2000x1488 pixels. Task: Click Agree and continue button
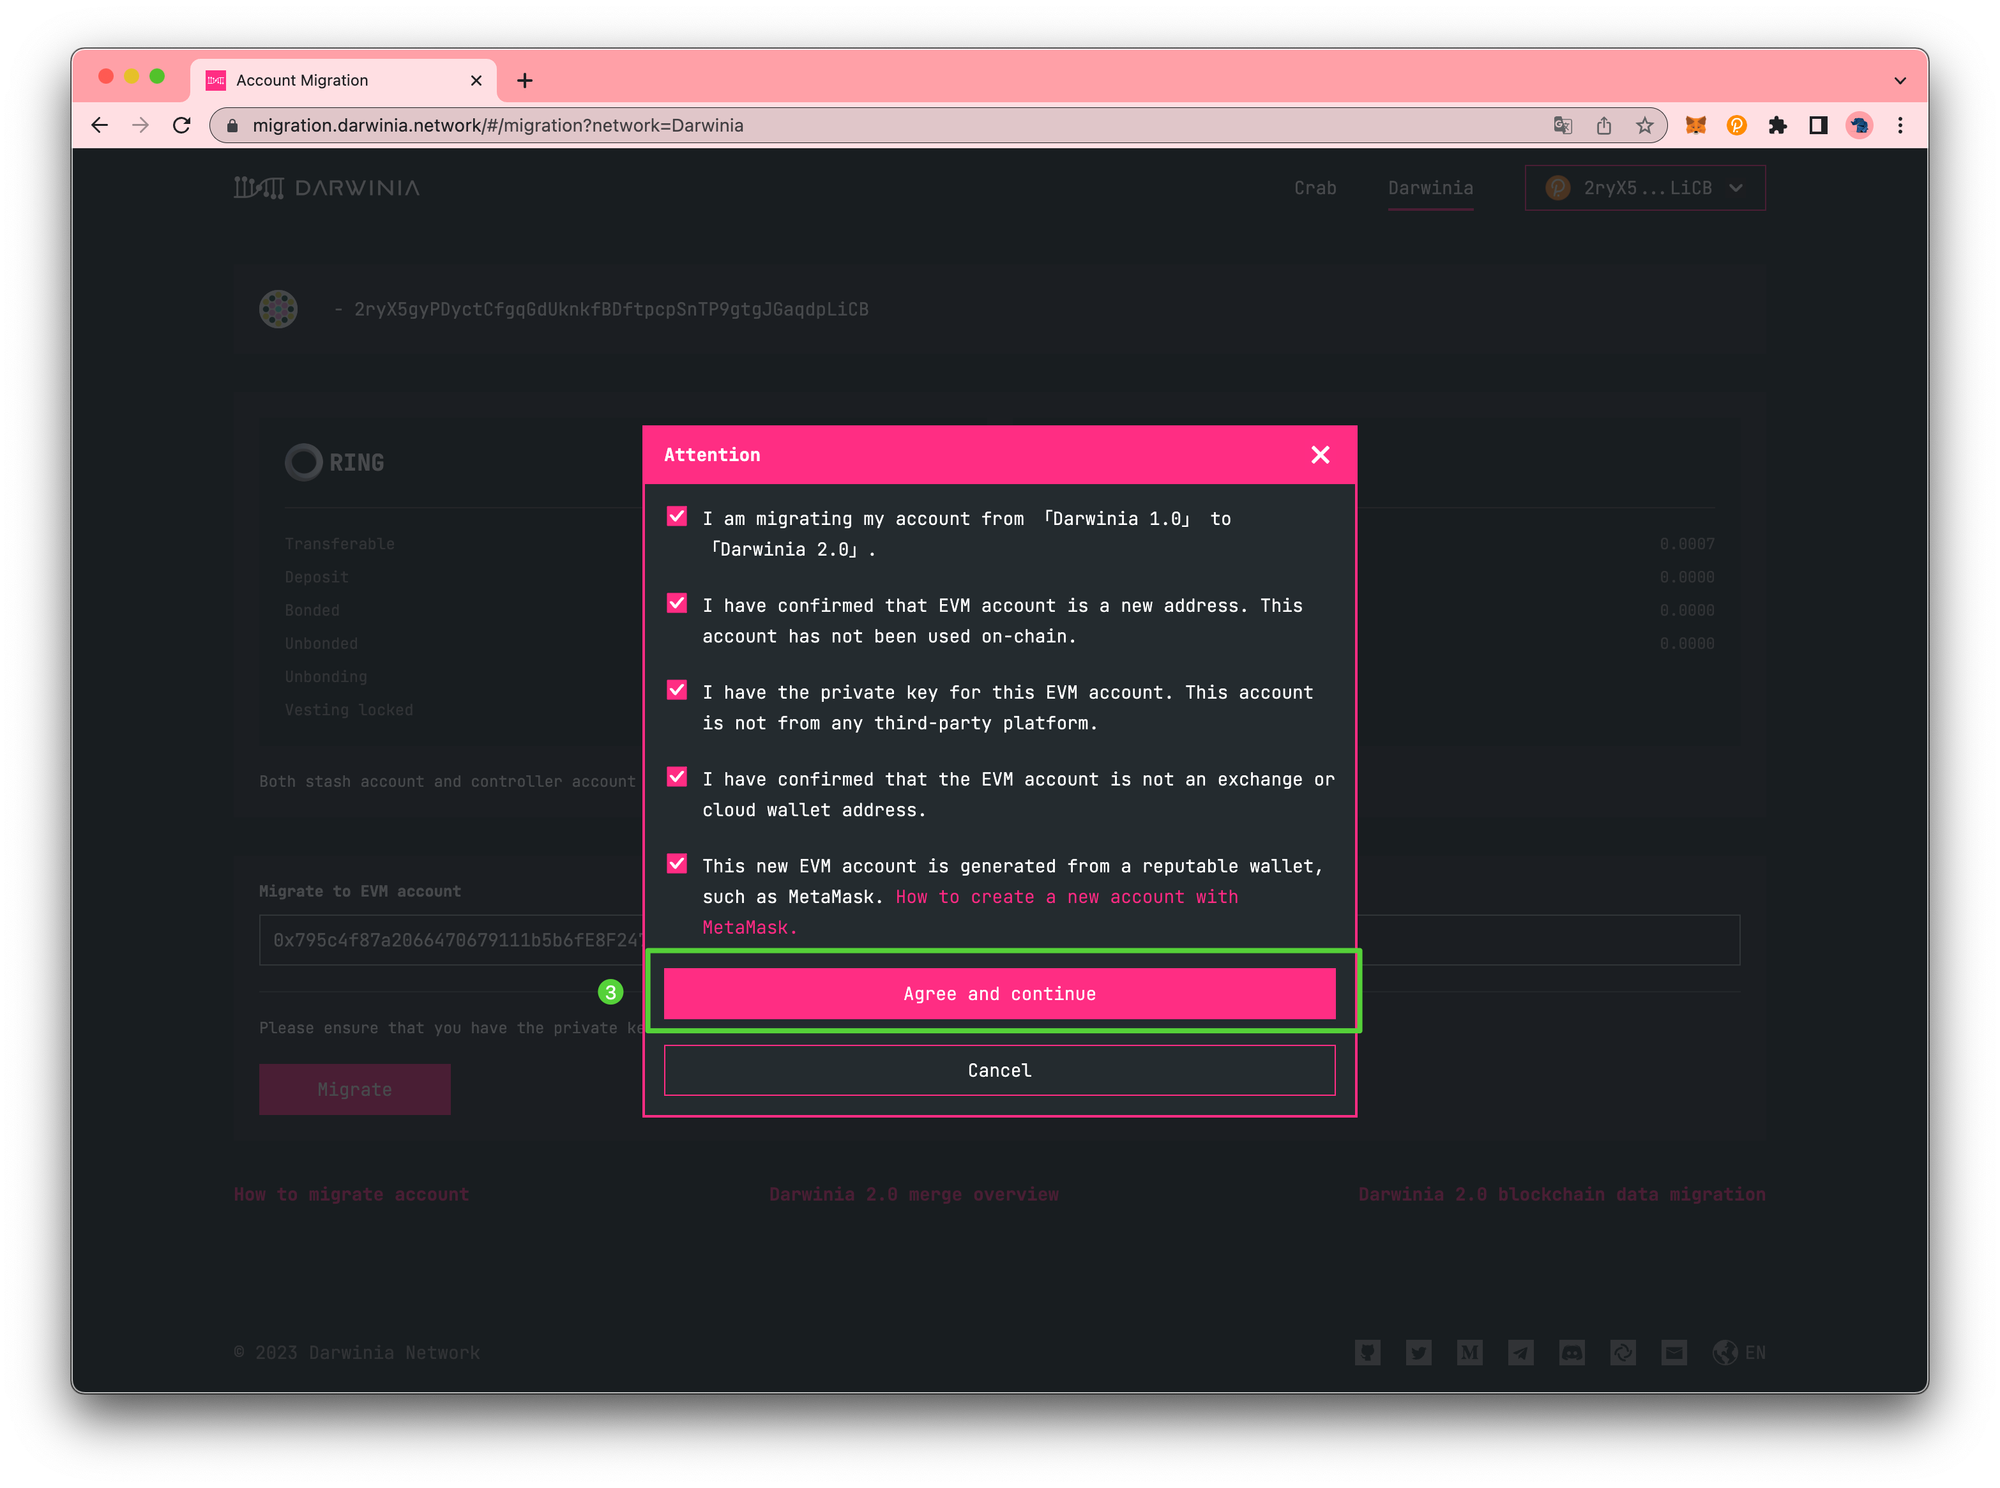tap(1000, 993)
